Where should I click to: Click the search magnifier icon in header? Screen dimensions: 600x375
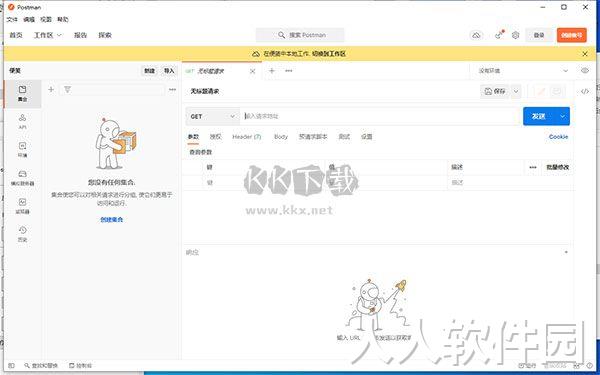pyautogui.click(x=281, y=35)
